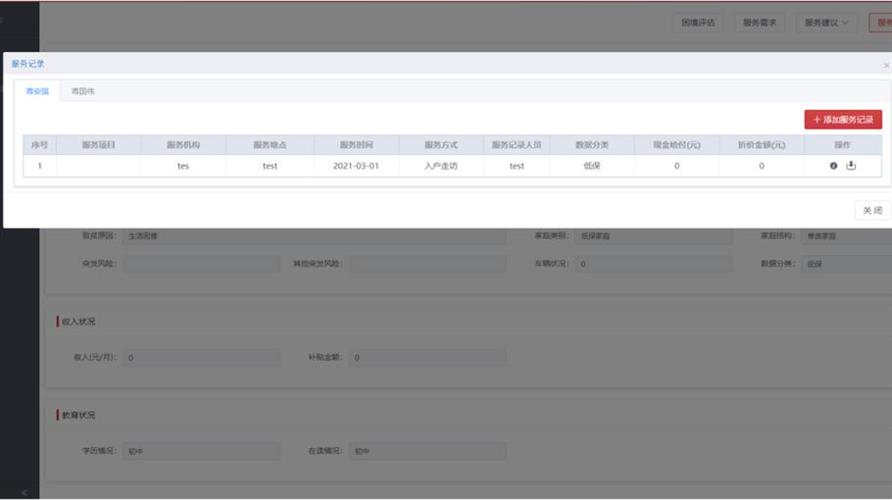Select the active blue tab in 服务记录 dialog
892x500 pixels.
(x=37, y=91)
